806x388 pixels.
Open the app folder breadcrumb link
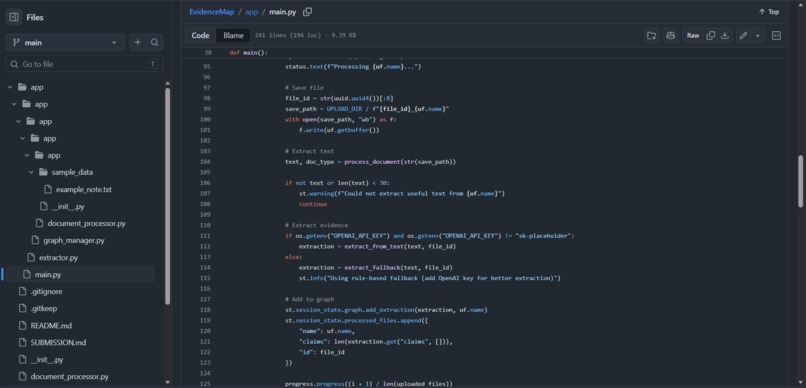coord(251,12)
